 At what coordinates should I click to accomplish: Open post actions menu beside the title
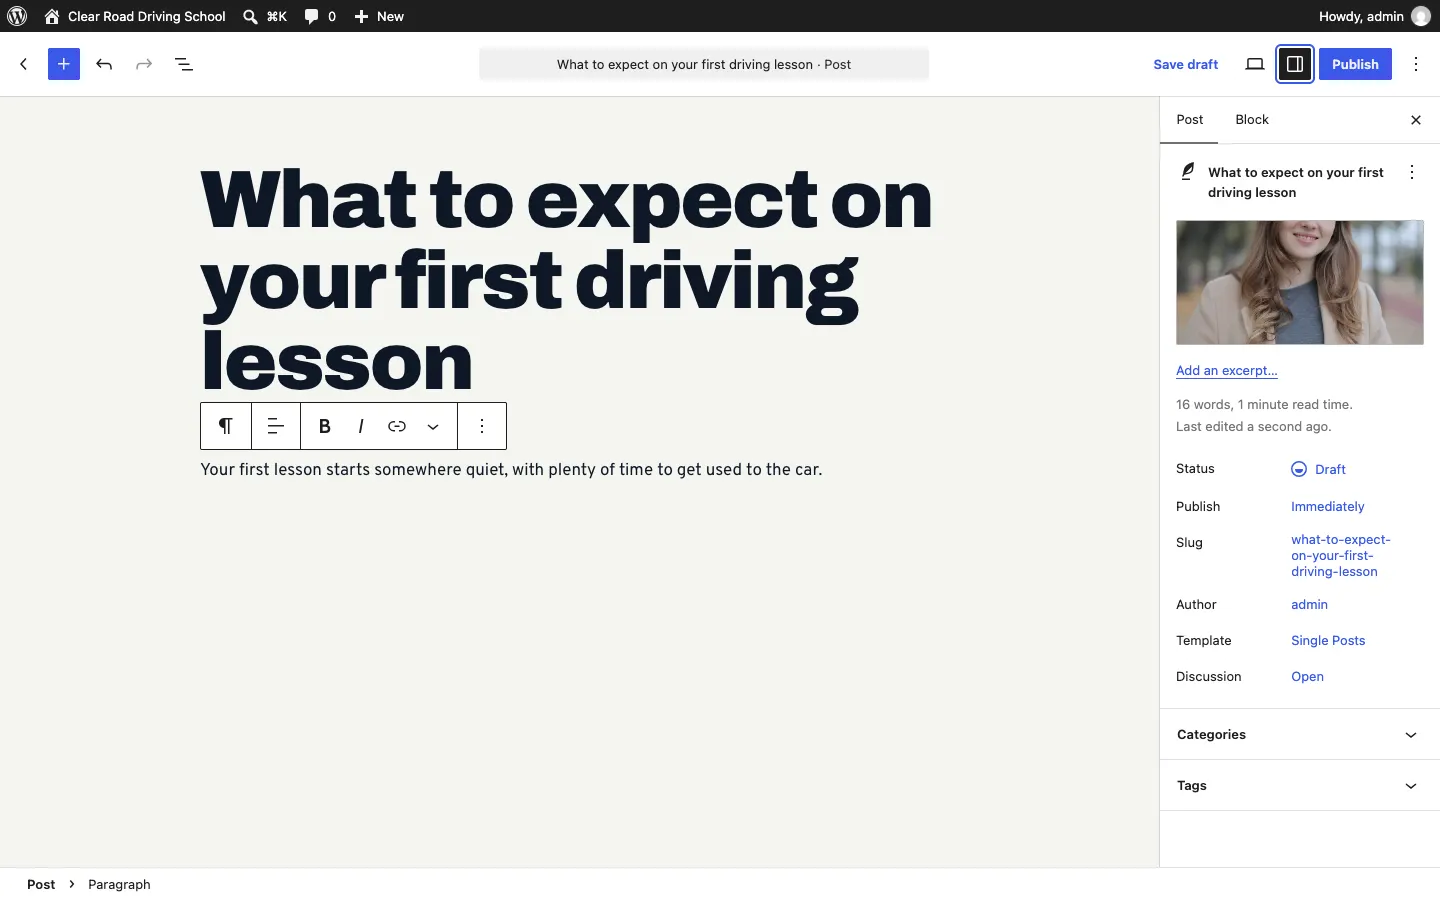point(1412,172)
